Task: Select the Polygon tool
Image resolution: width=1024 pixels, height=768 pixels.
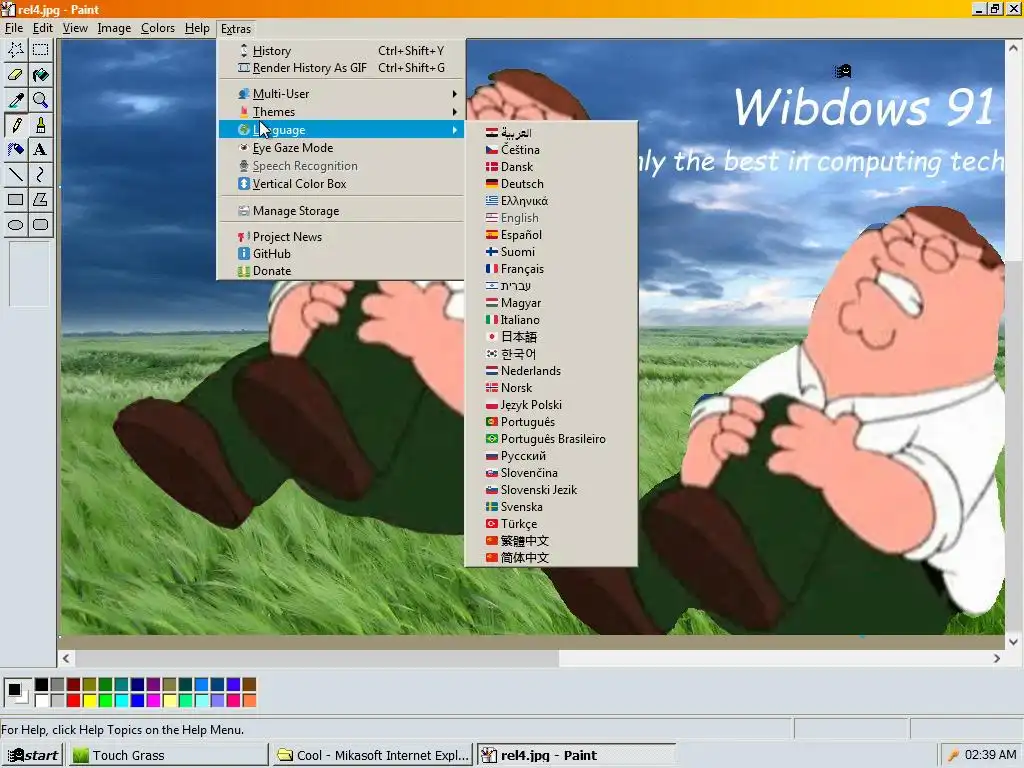Action: tap(40, 200)
